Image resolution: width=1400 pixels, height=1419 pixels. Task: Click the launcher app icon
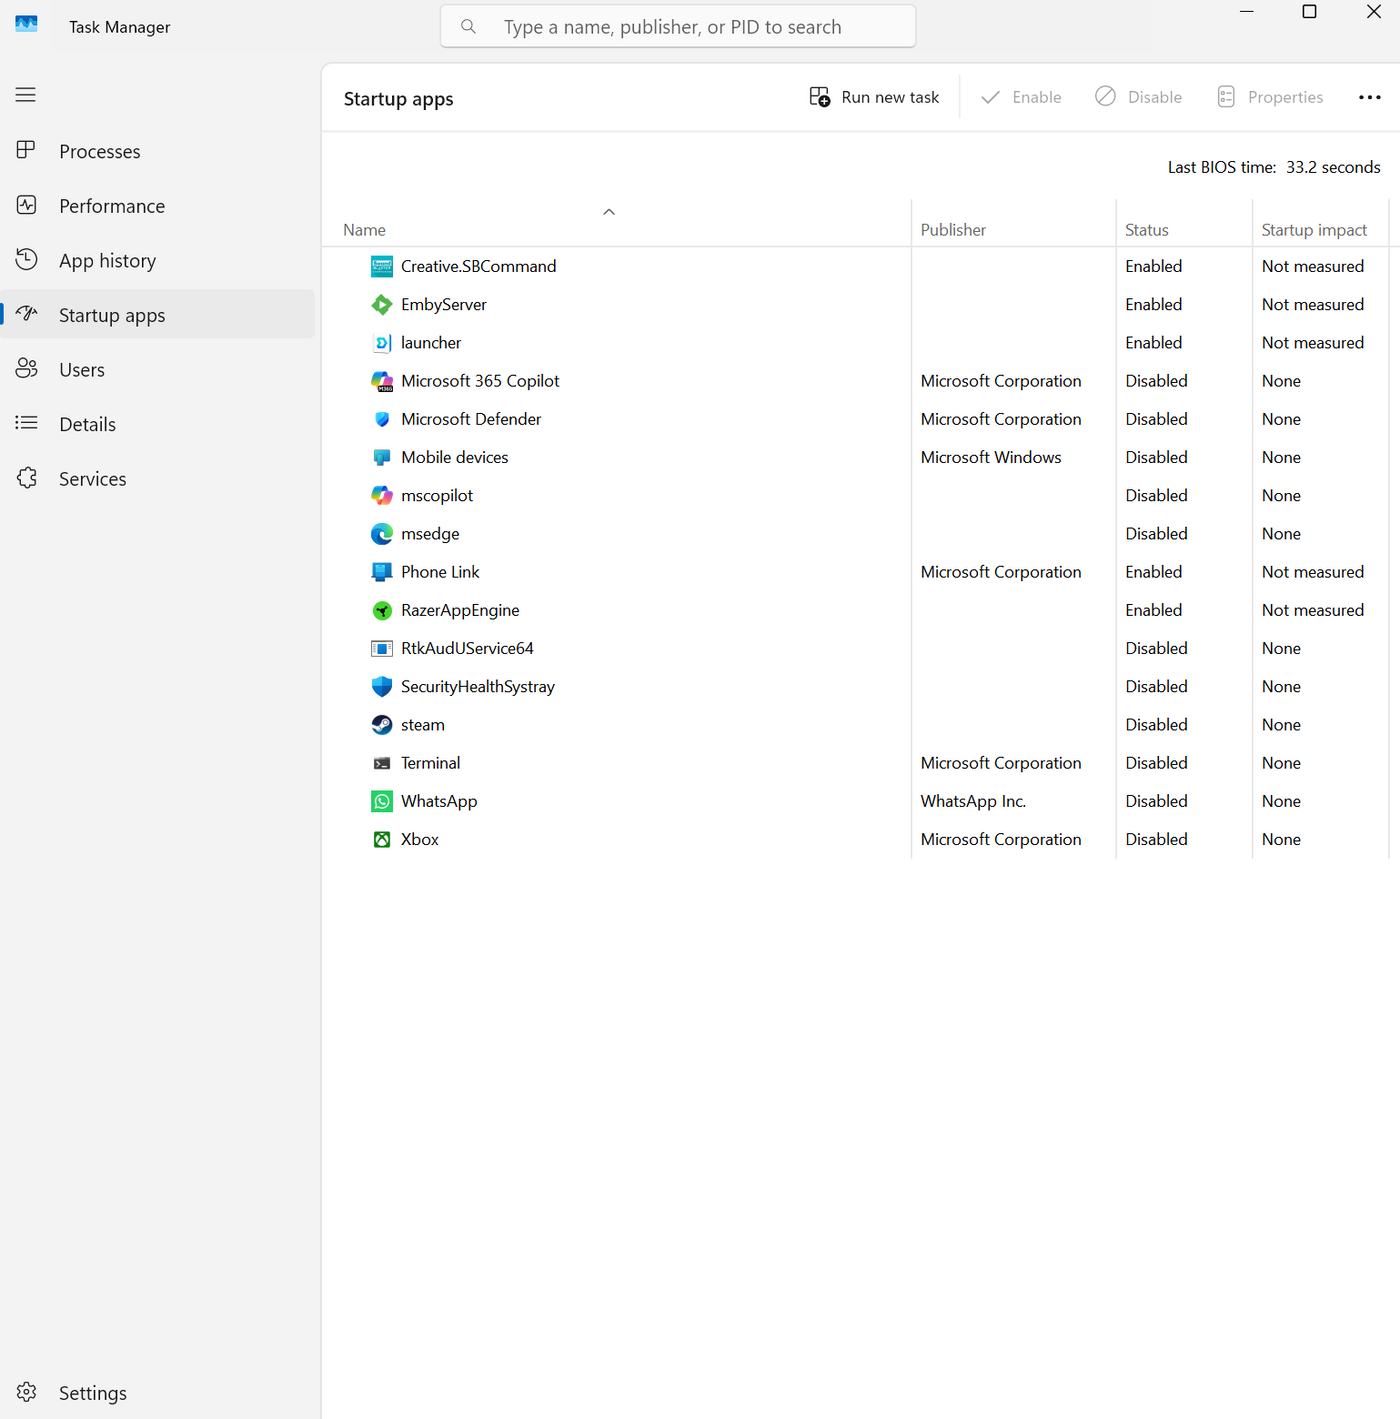(382, 343)
